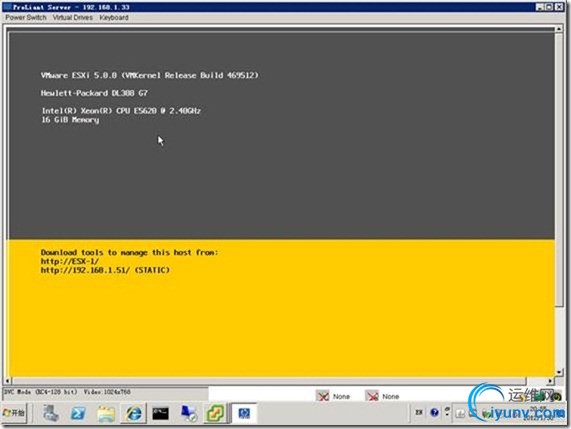Click the VMware ESXi 5.0.0 version line
Viewport: 571px width, 429px height.
[x=150, y=75]
